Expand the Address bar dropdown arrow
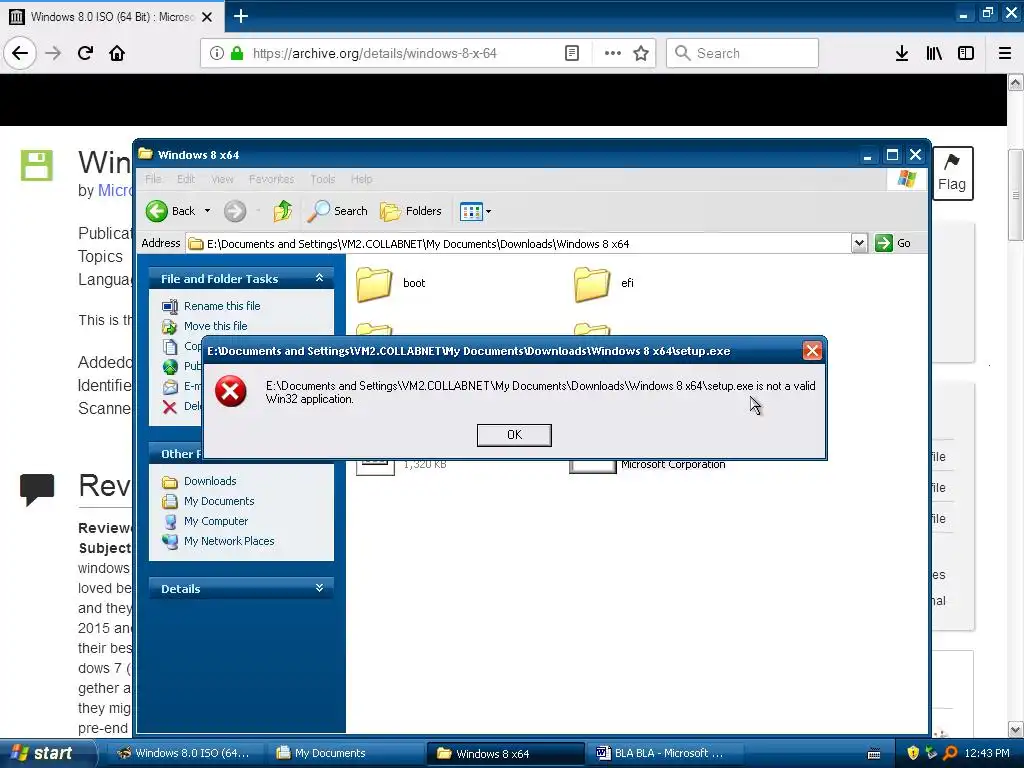 pos(859,244)
